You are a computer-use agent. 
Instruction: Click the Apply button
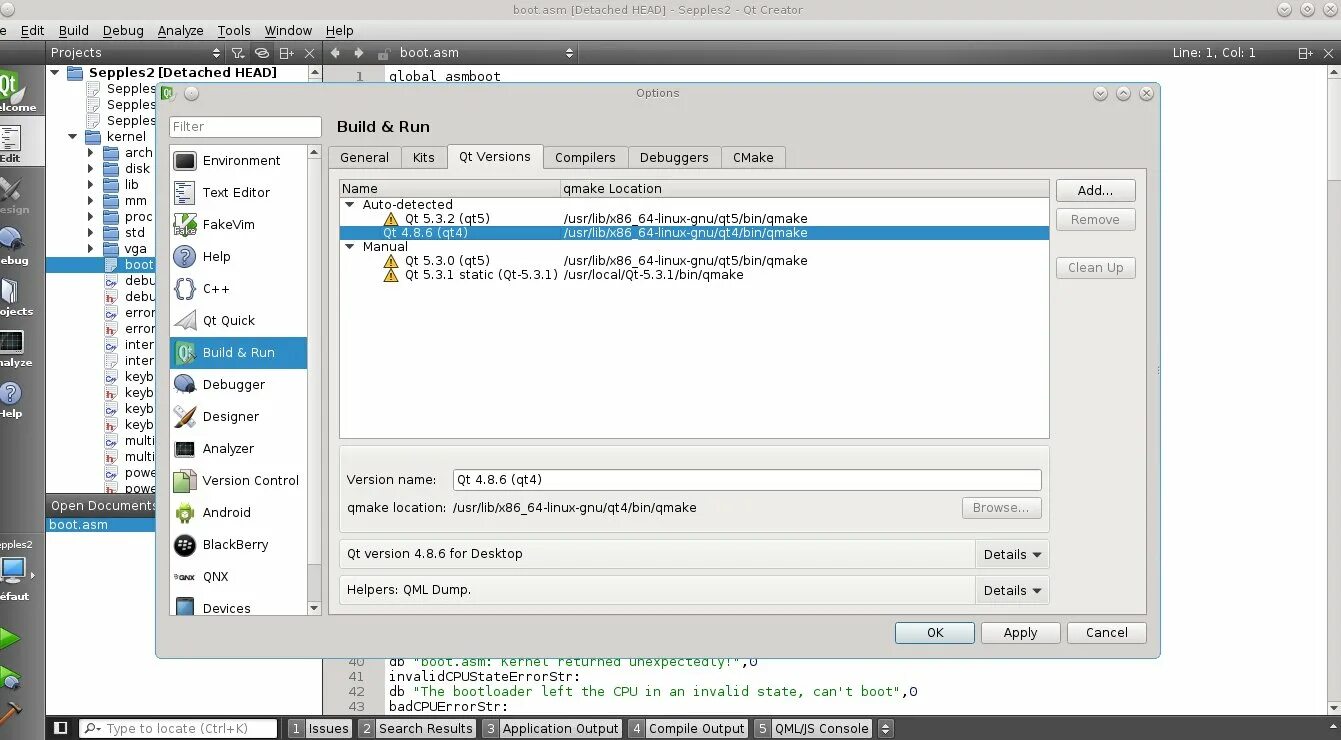[1020, 632]
